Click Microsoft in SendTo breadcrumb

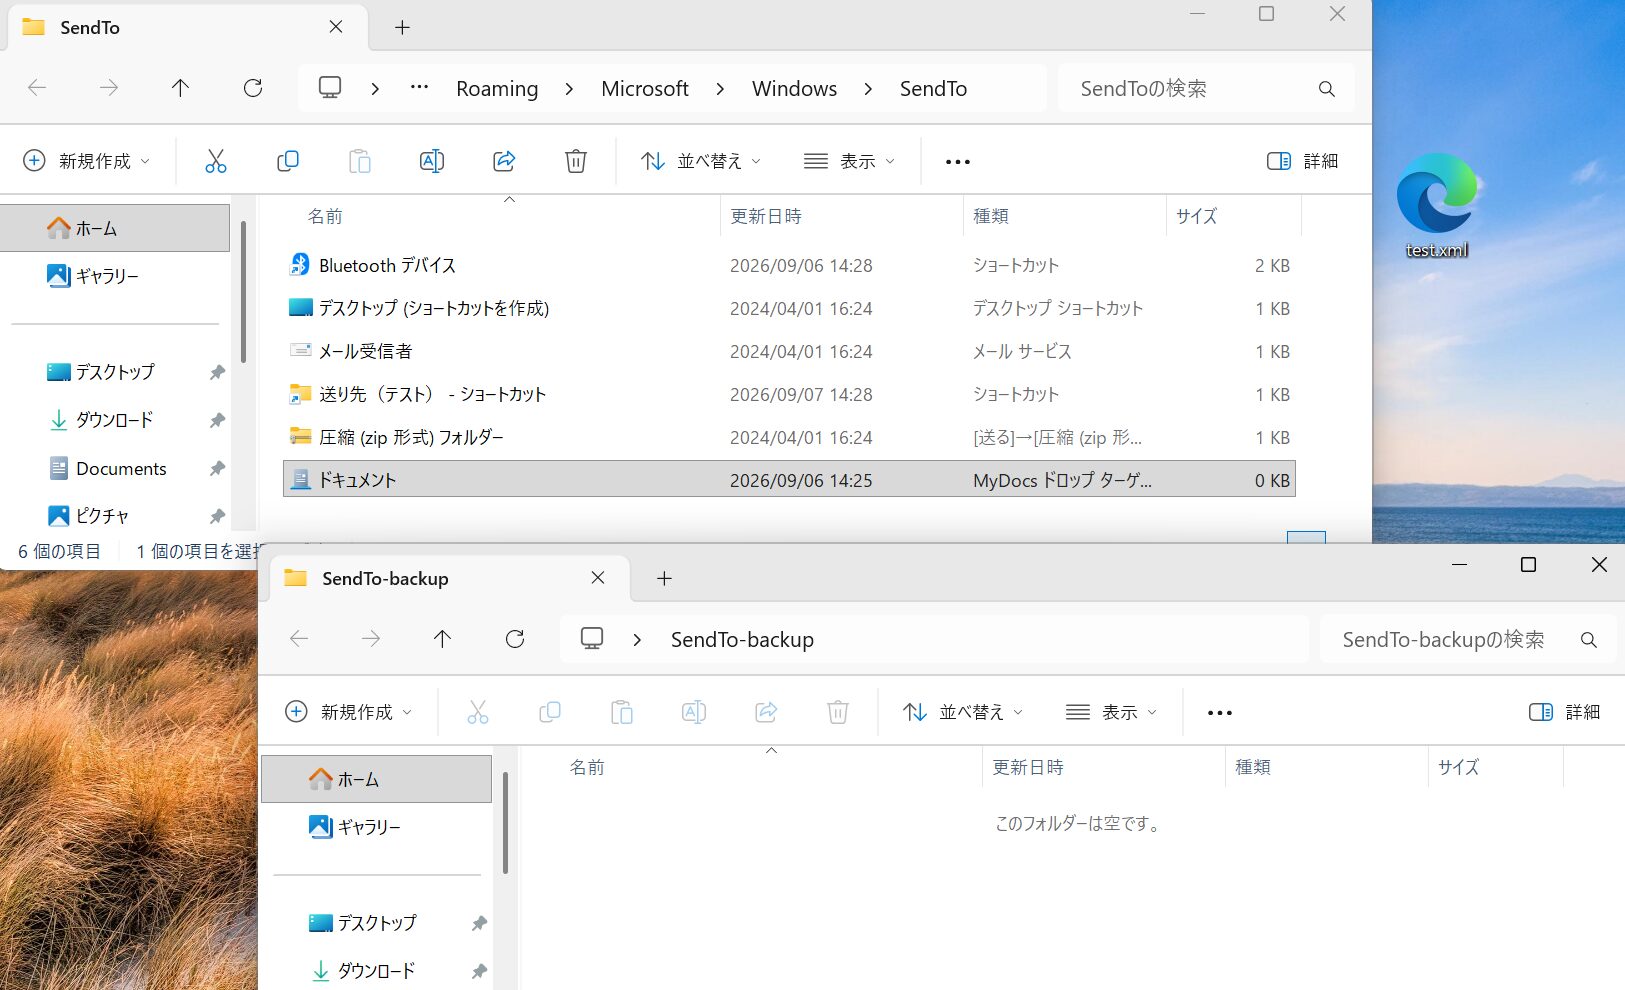[x=645, y=89]
